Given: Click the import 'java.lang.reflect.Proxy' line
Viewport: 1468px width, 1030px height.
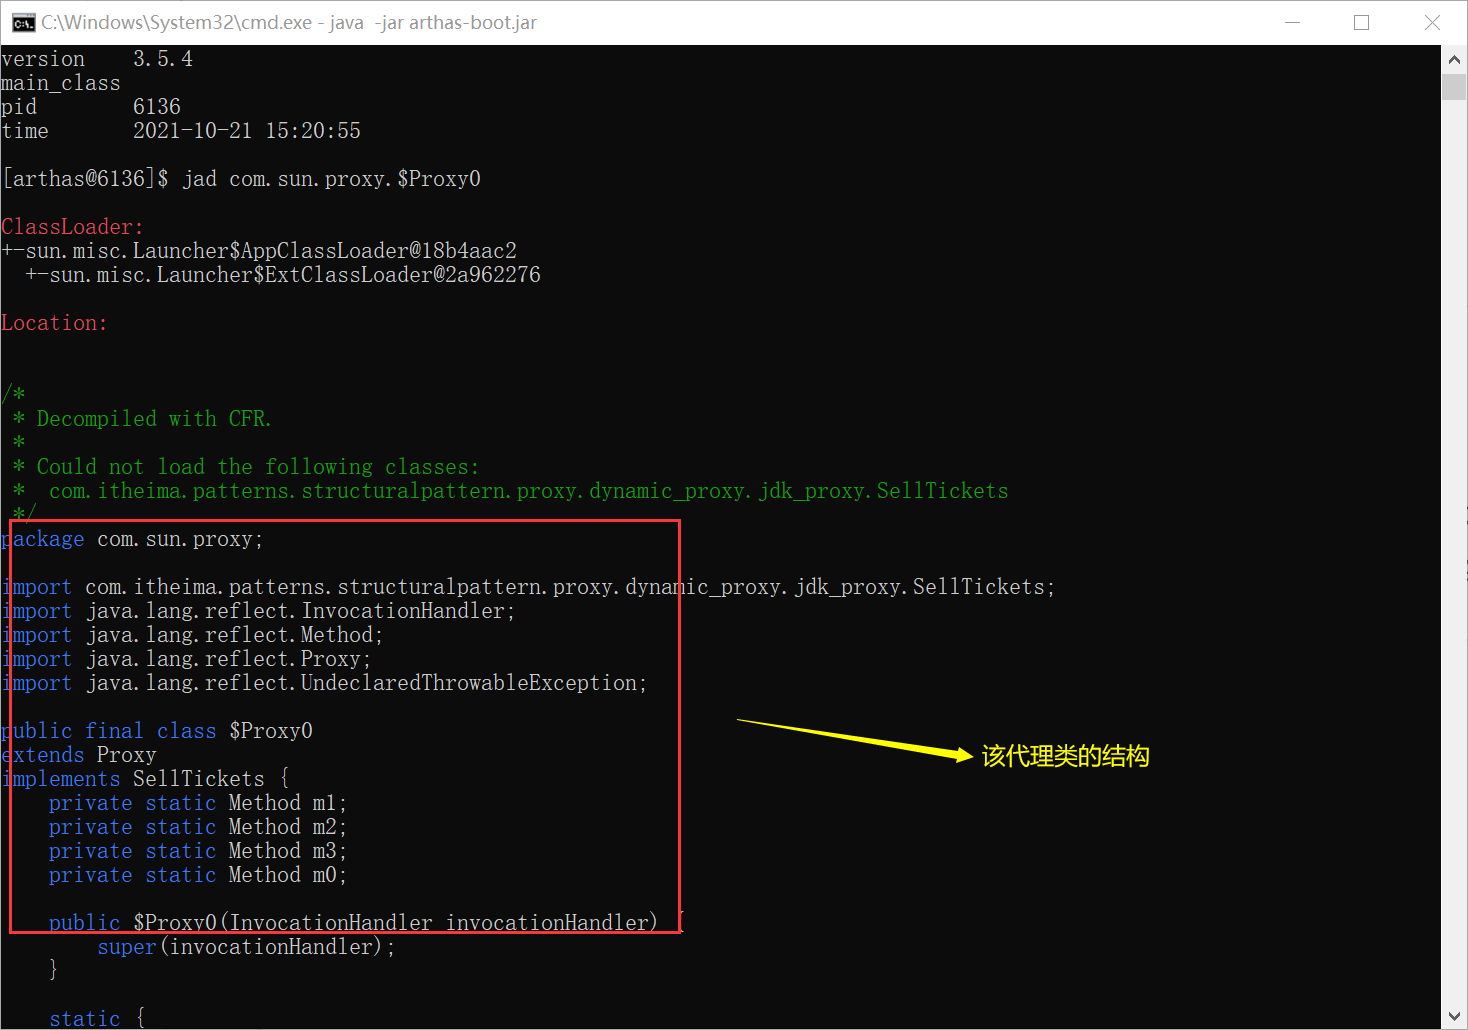Looking at the screenshot, I should [186, 659].
